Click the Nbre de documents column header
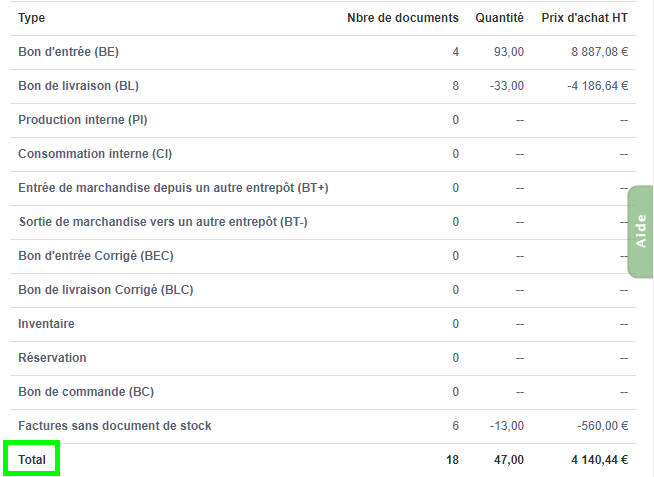 [402, 18]
